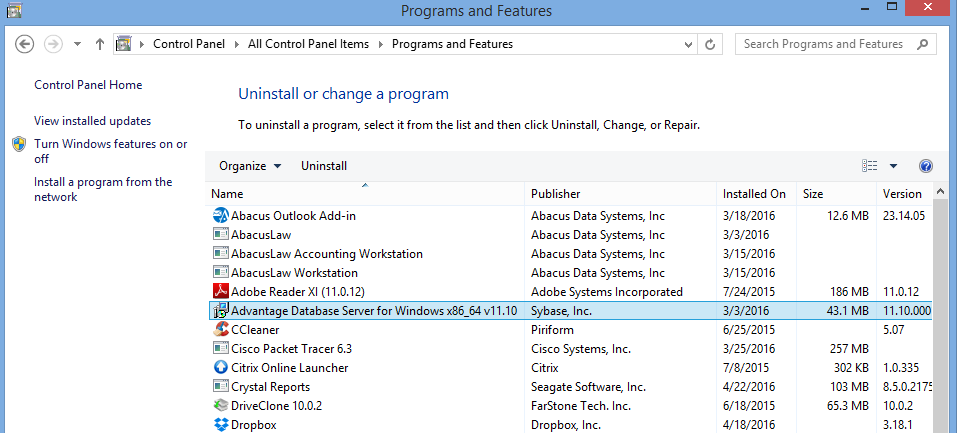Click the version 5.07 cell

894,330
